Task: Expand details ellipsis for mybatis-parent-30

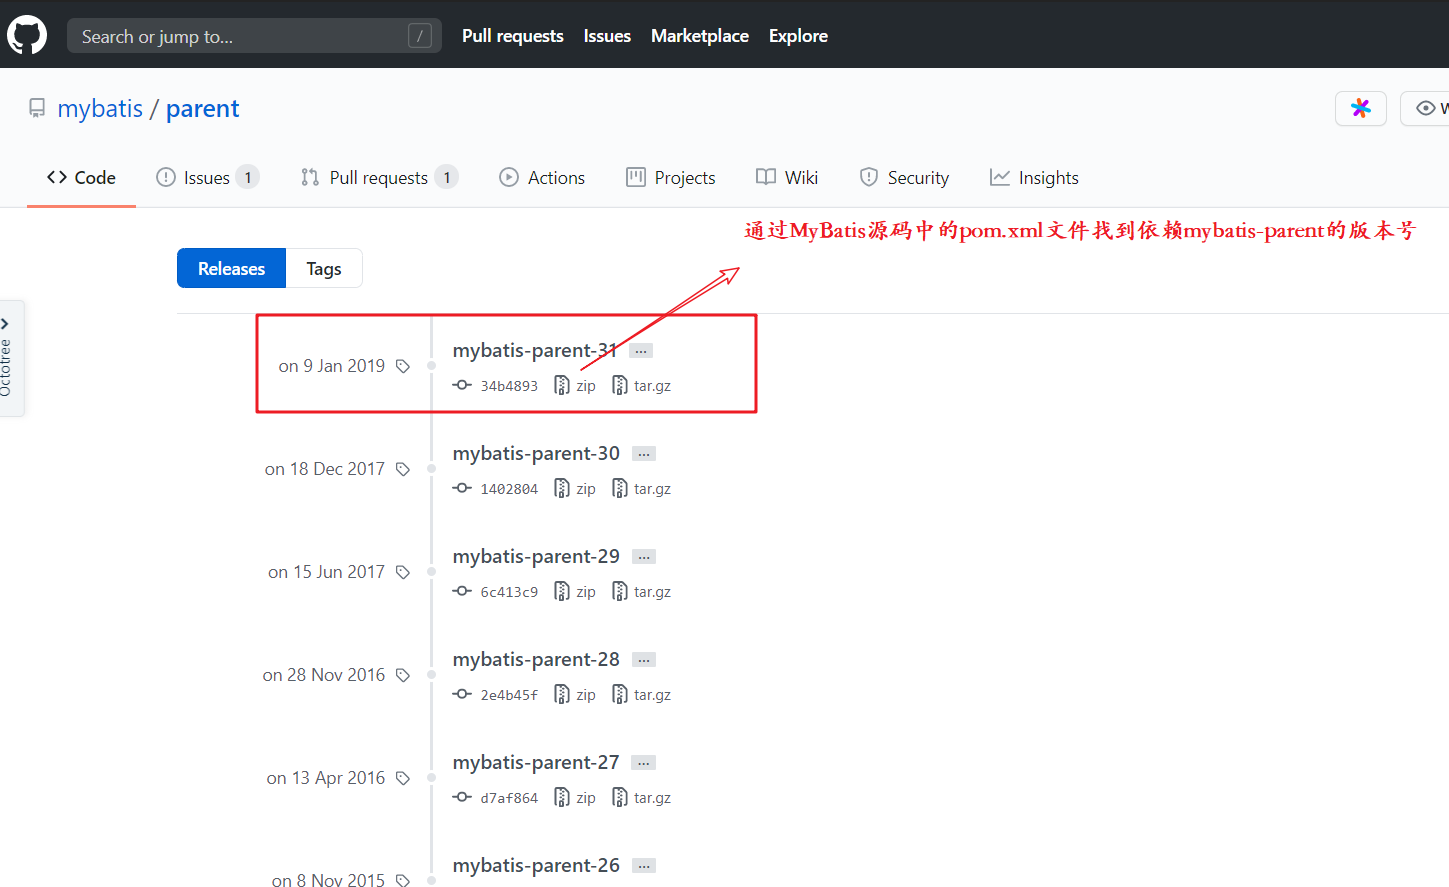Action: [644, 454]
